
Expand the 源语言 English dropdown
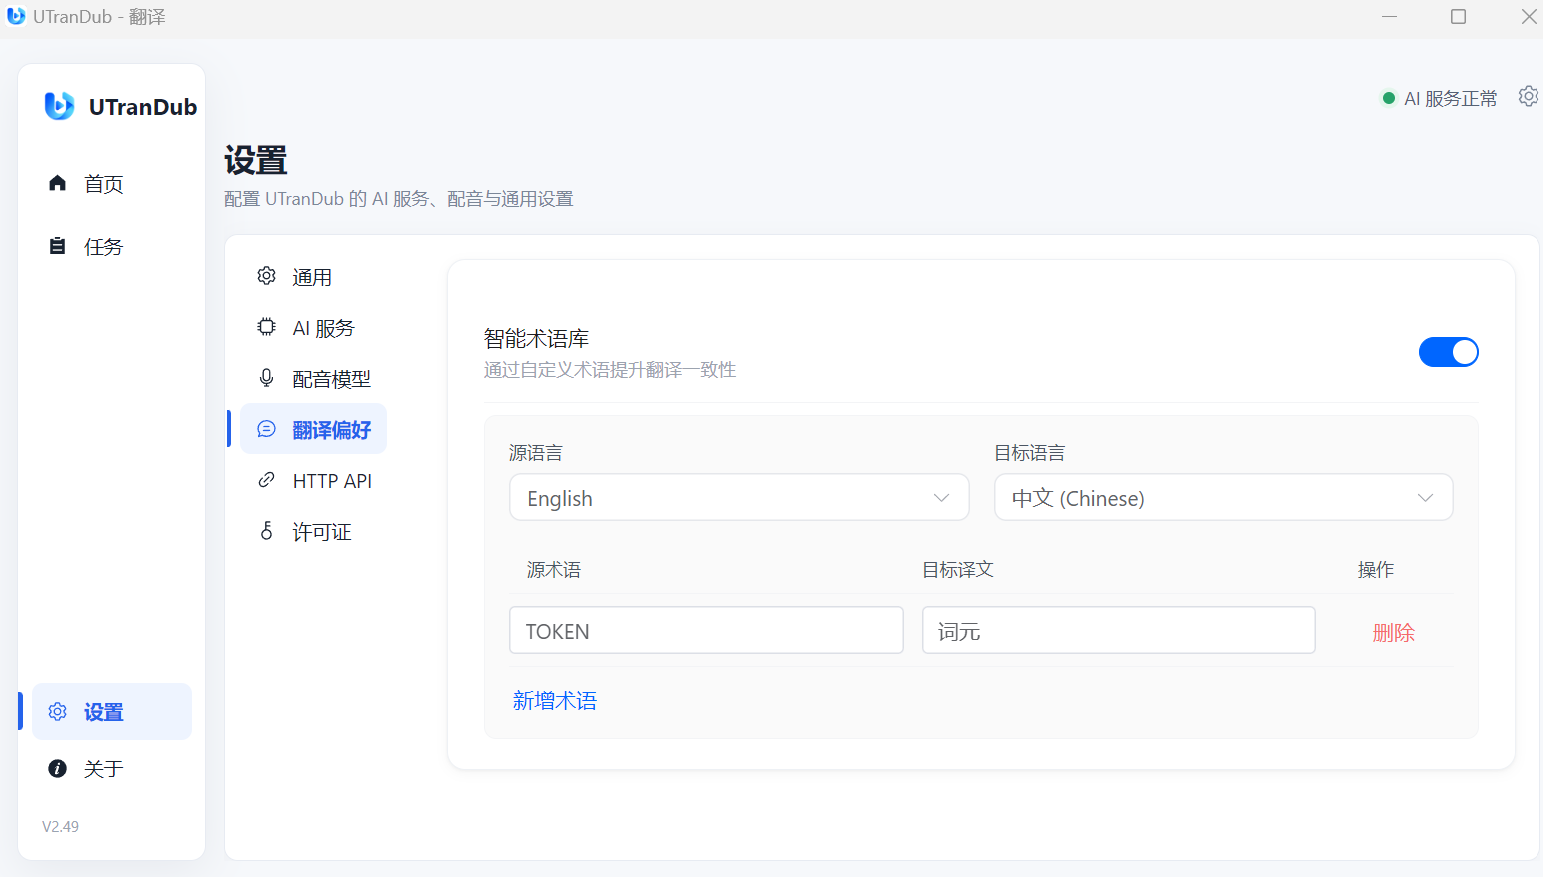739,498
